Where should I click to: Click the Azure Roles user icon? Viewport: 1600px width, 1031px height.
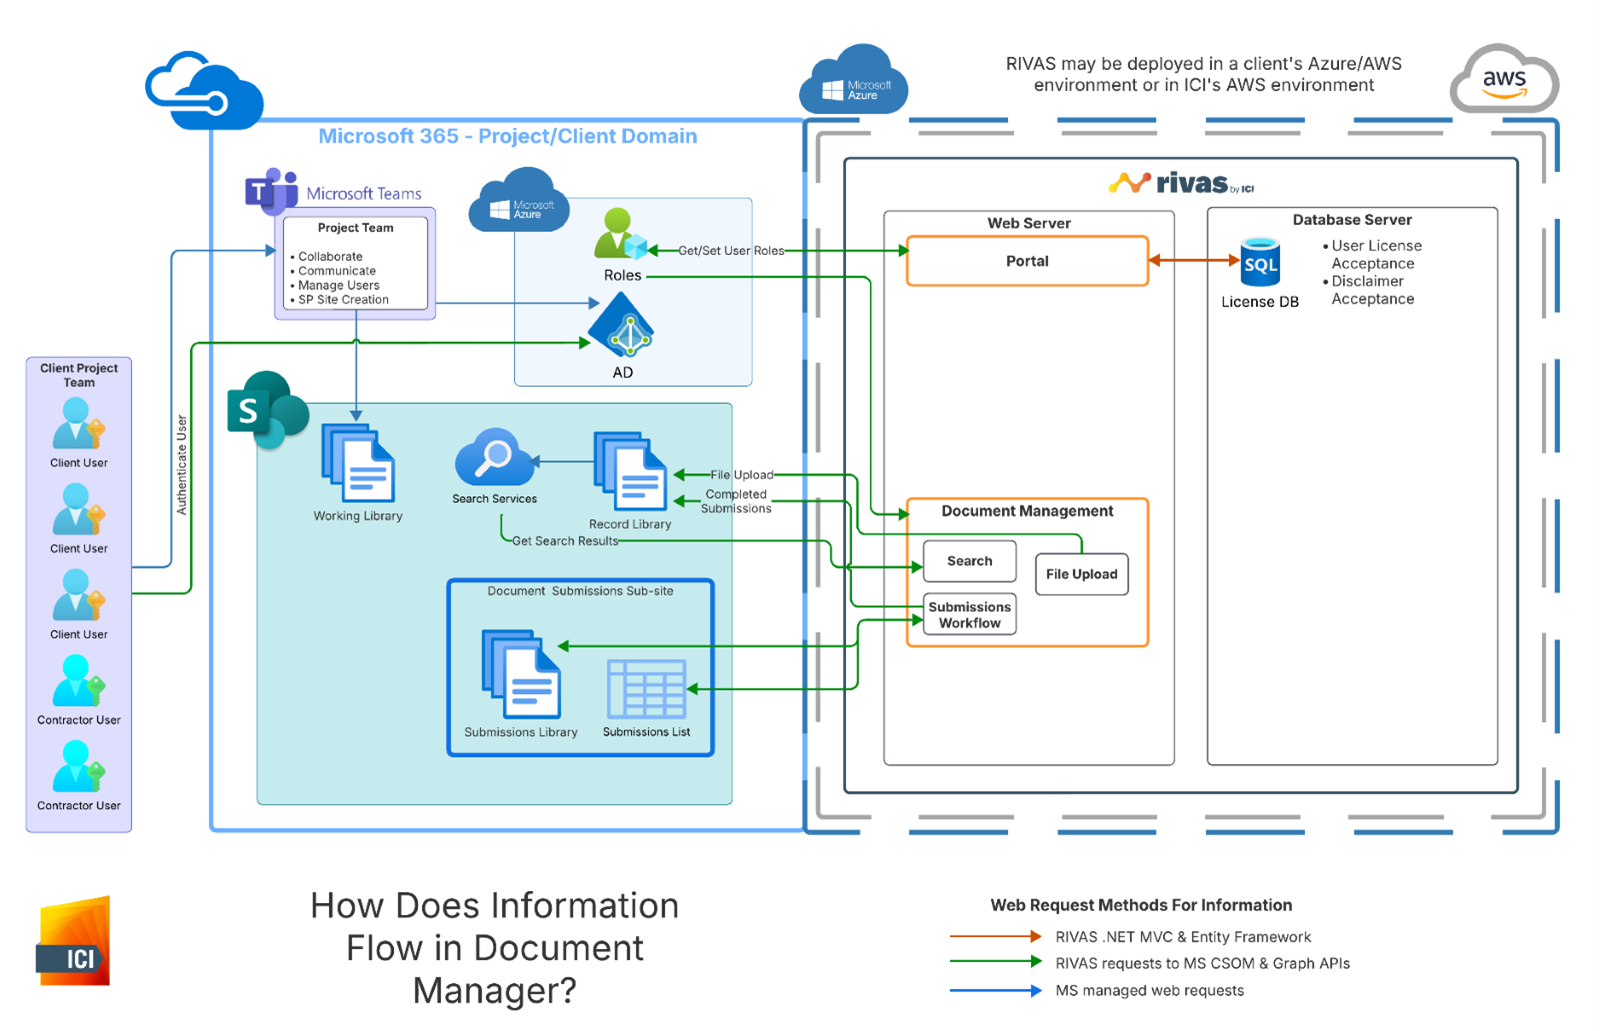[620, 235]
